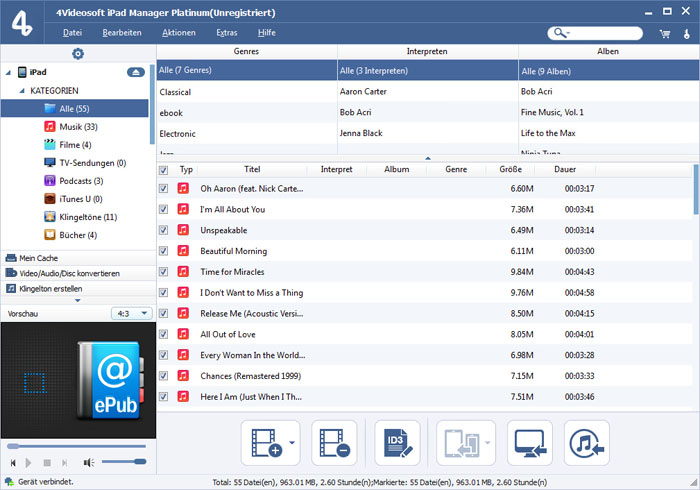
Task: Click the export to PC button
Action: 530,442
